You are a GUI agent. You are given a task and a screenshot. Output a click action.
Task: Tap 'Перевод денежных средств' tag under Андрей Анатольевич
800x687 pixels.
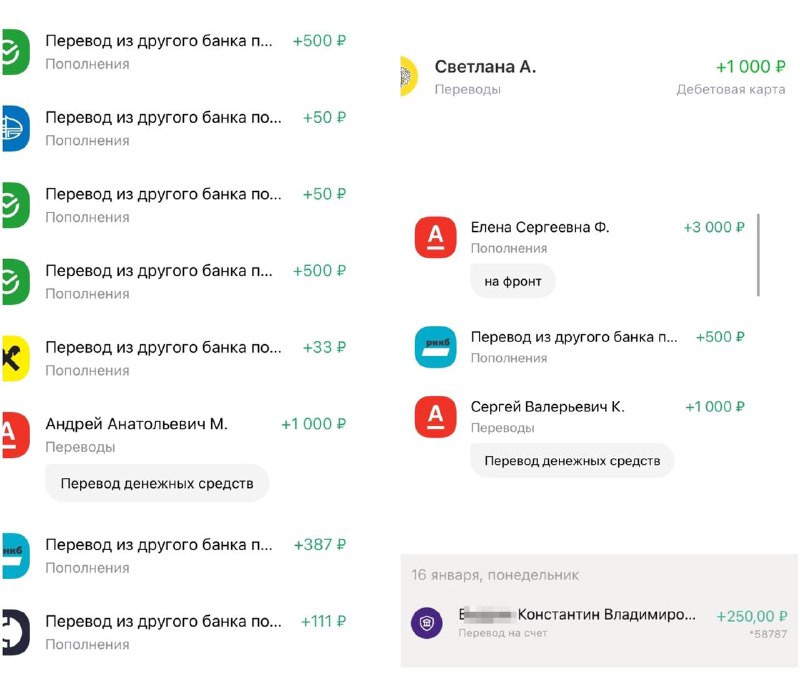tap(157, 483)
